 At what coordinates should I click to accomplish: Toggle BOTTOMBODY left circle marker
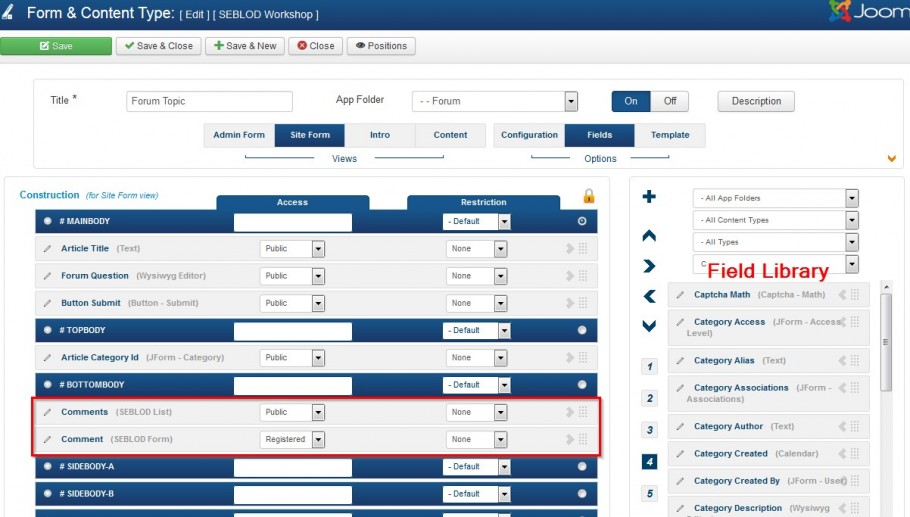click(48, 385)
